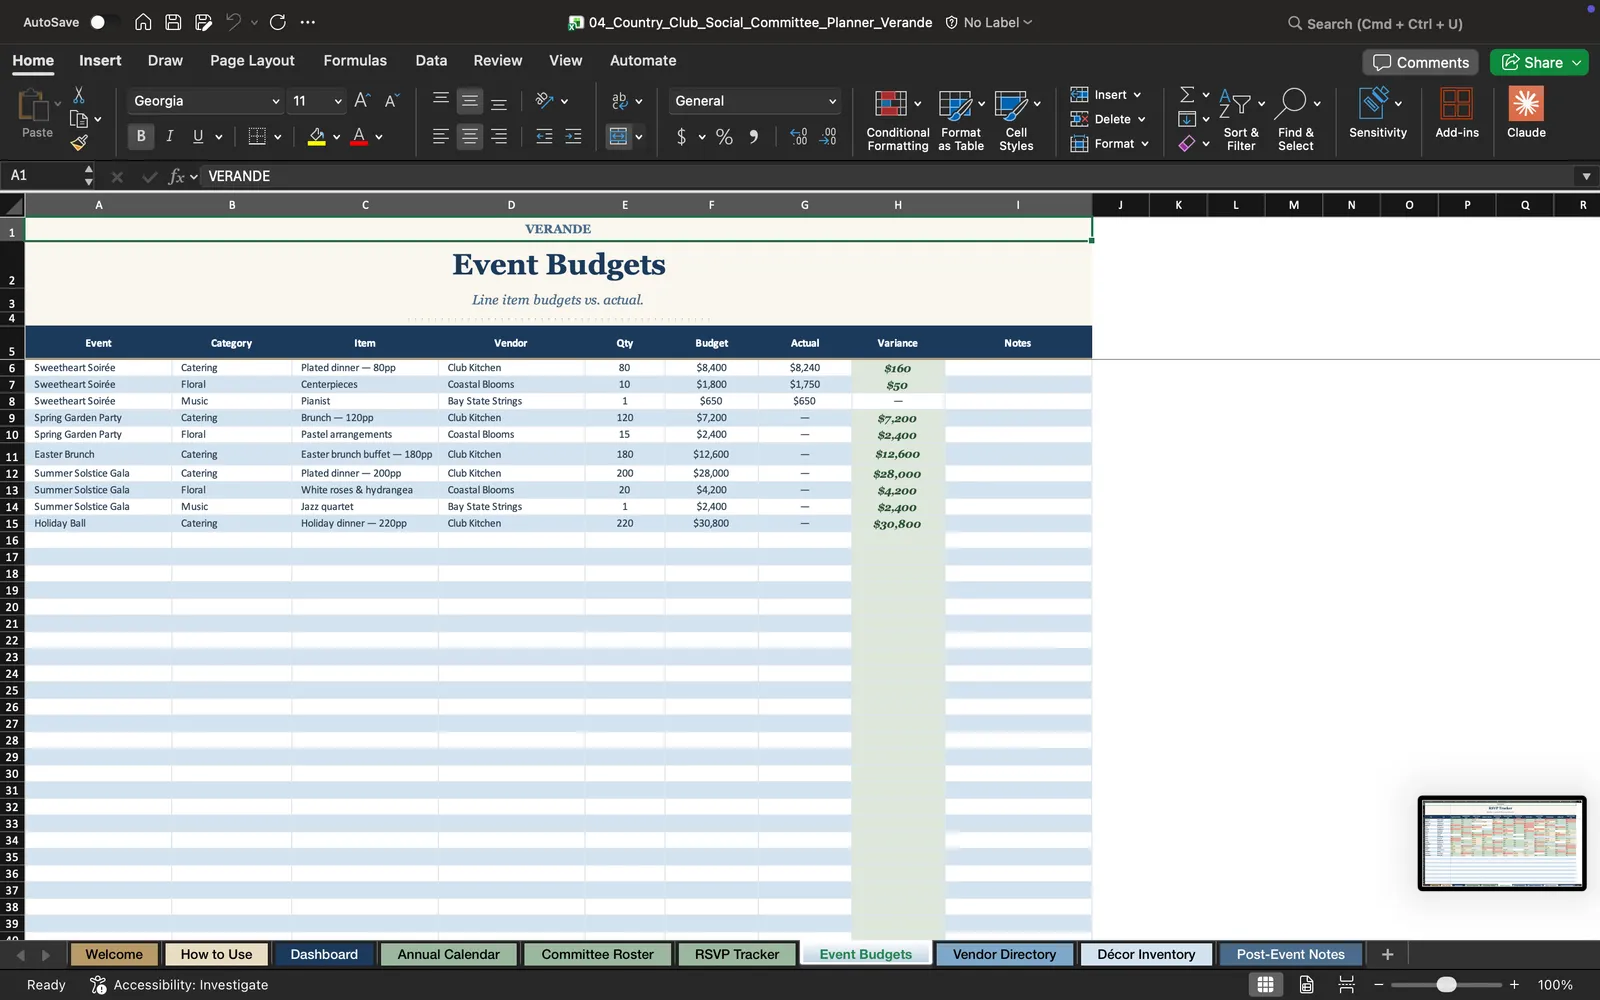Toggle Middle vertical alignment

coord(469,101)
